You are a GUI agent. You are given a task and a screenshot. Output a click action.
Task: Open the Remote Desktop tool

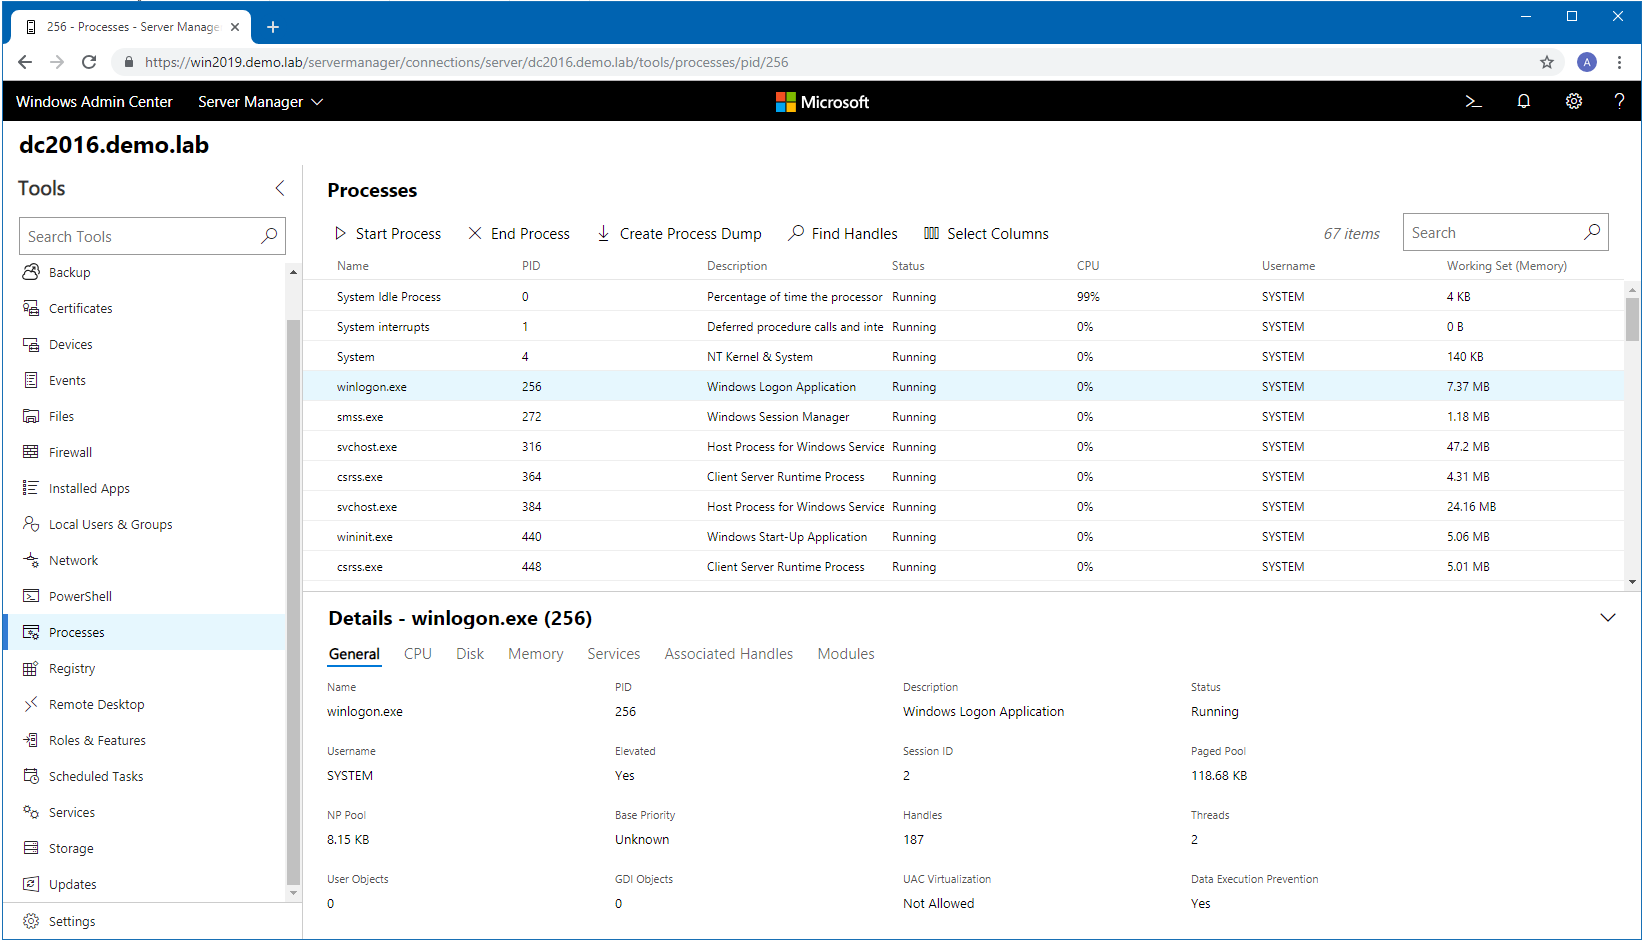coord(95,703)
